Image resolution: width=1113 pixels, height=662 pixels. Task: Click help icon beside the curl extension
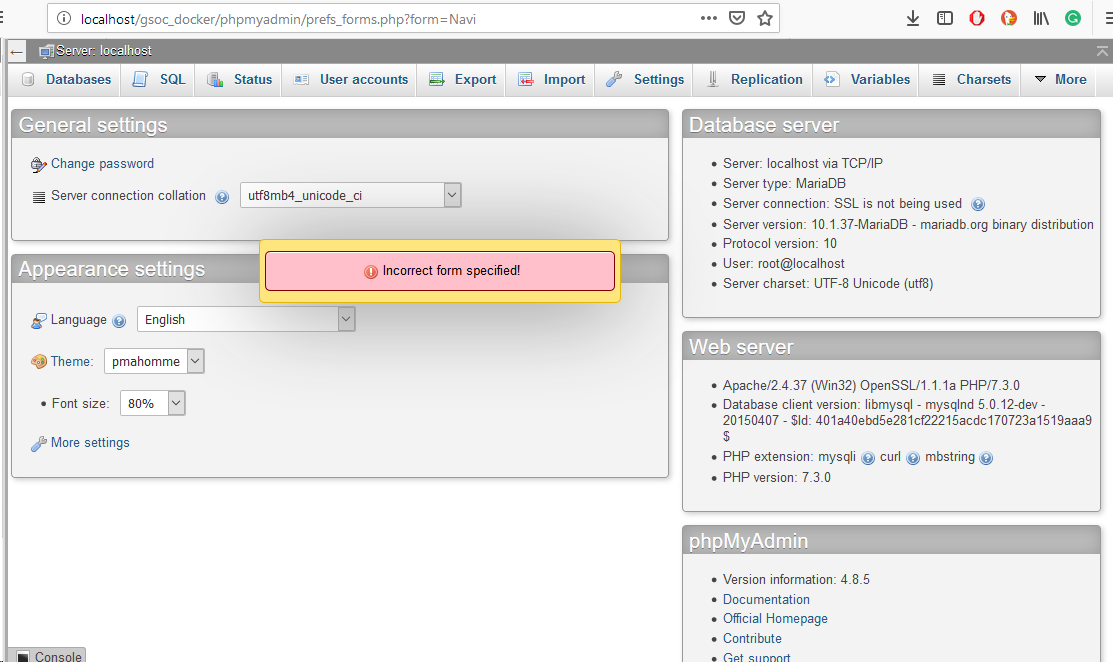coord(913,457)
